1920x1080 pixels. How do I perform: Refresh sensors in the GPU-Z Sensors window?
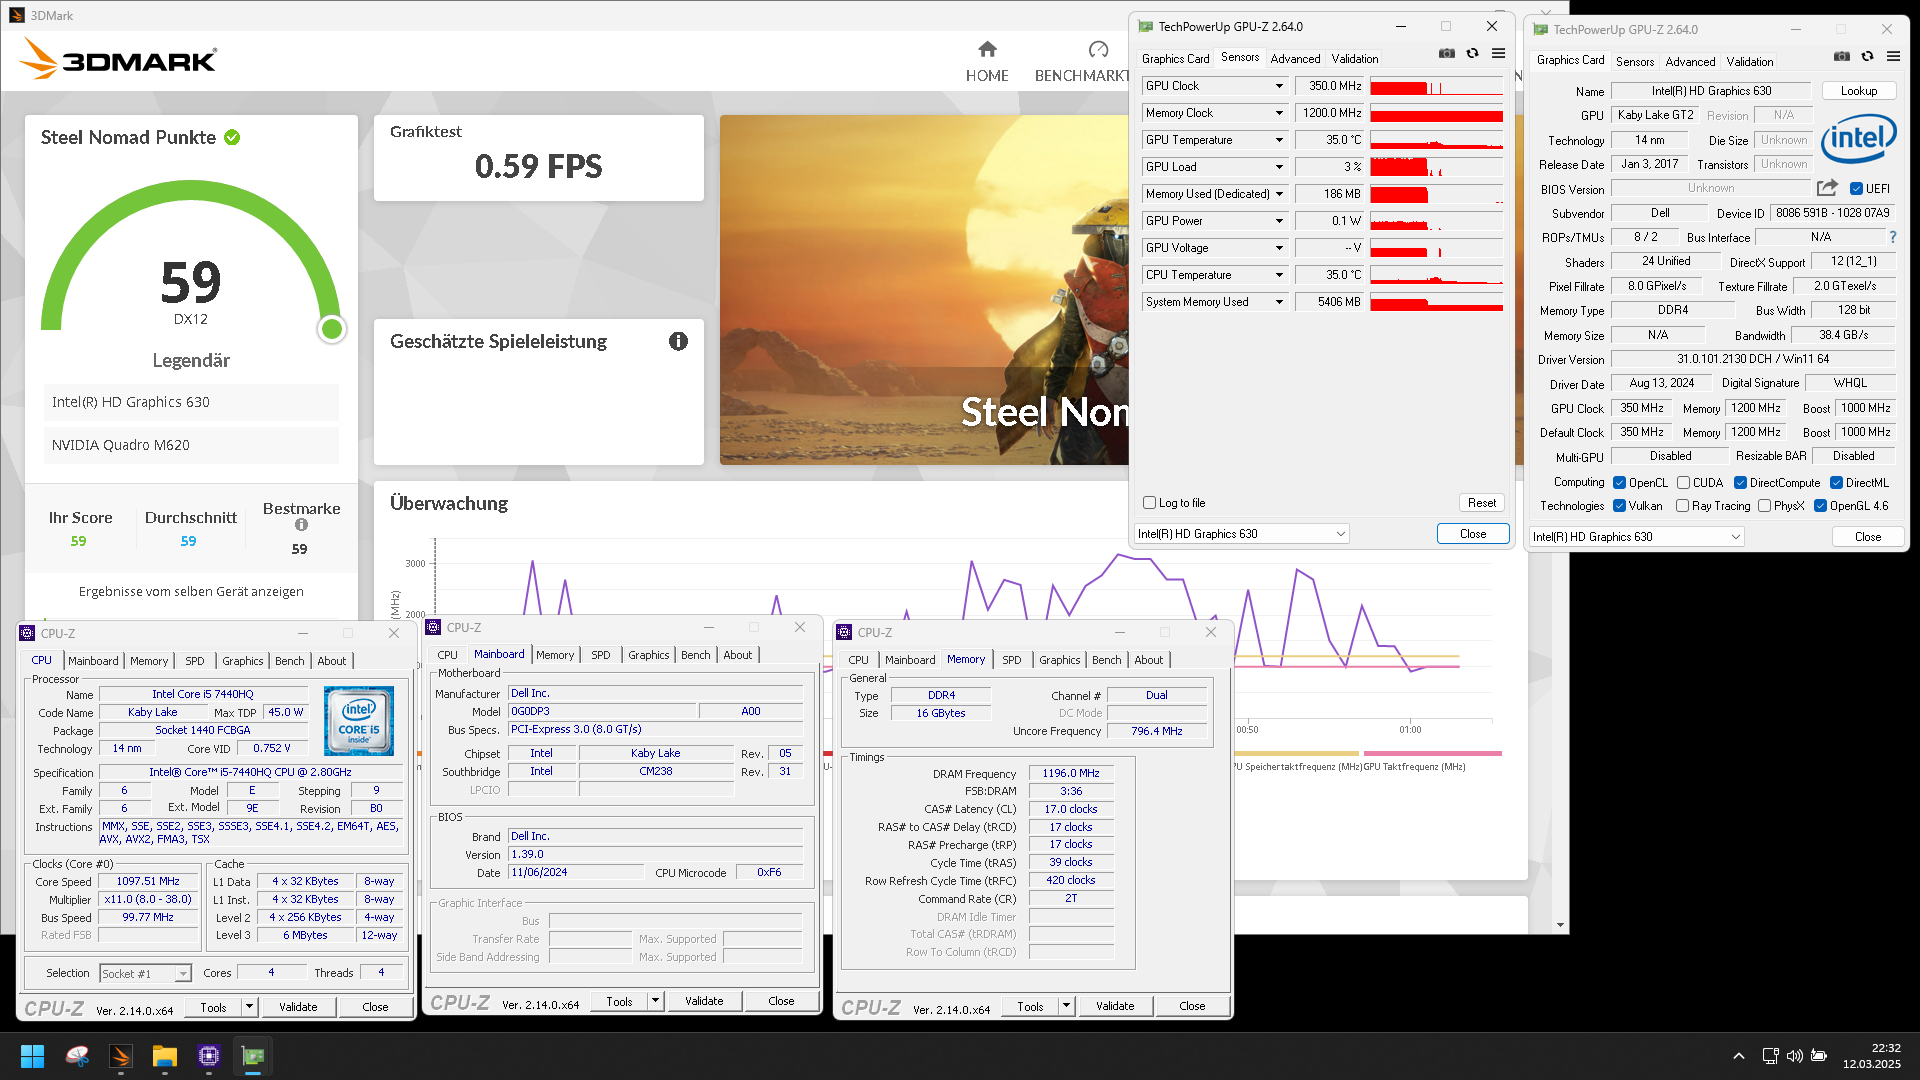[1472, 53]
